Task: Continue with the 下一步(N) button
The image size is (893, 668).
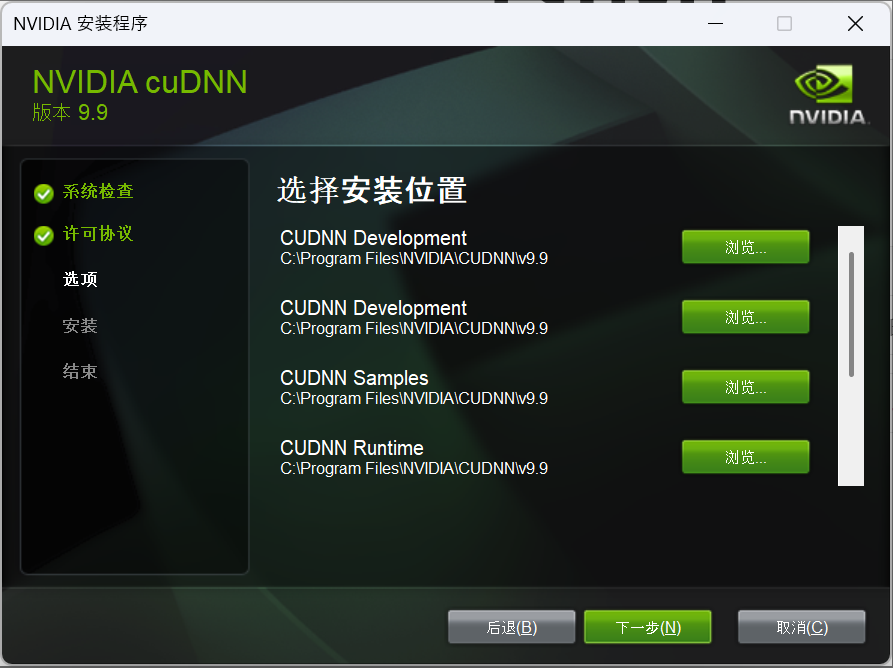Action: point(648,627)
